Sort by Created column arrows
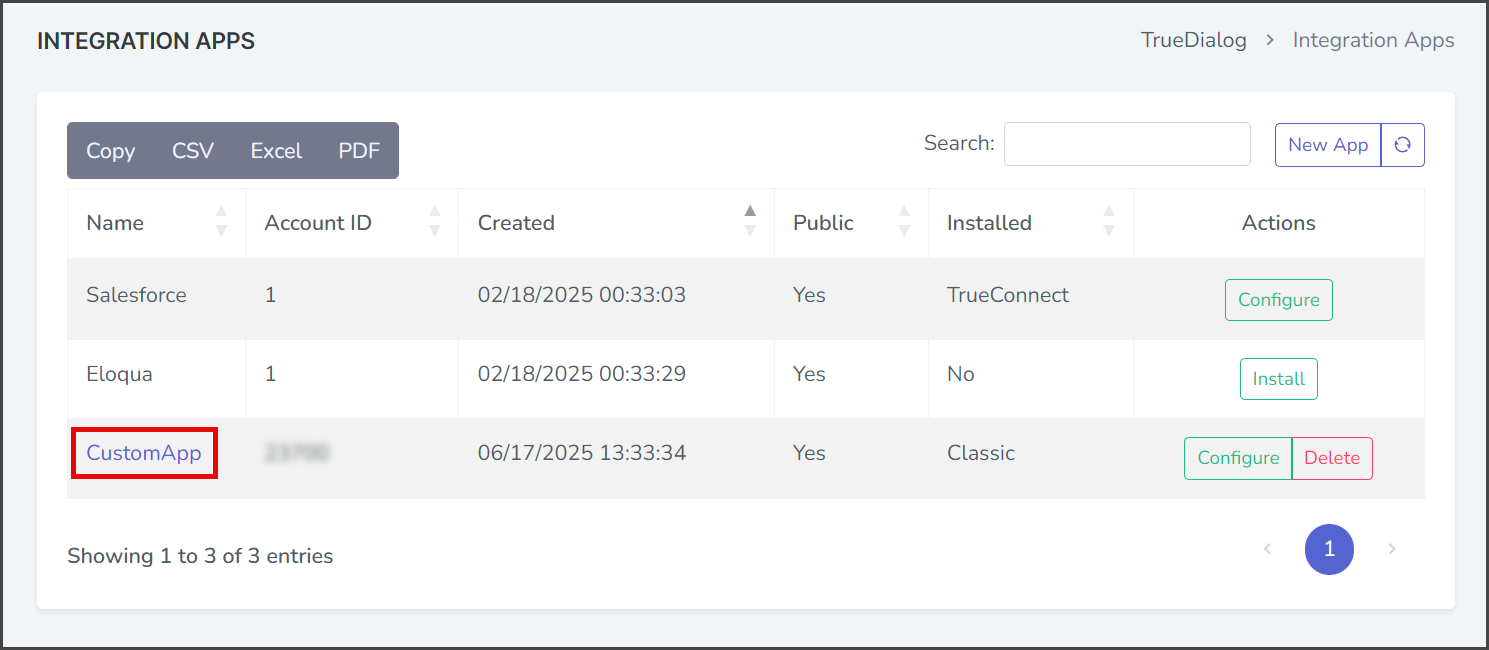1489x650 pixels. click(750, 221)
